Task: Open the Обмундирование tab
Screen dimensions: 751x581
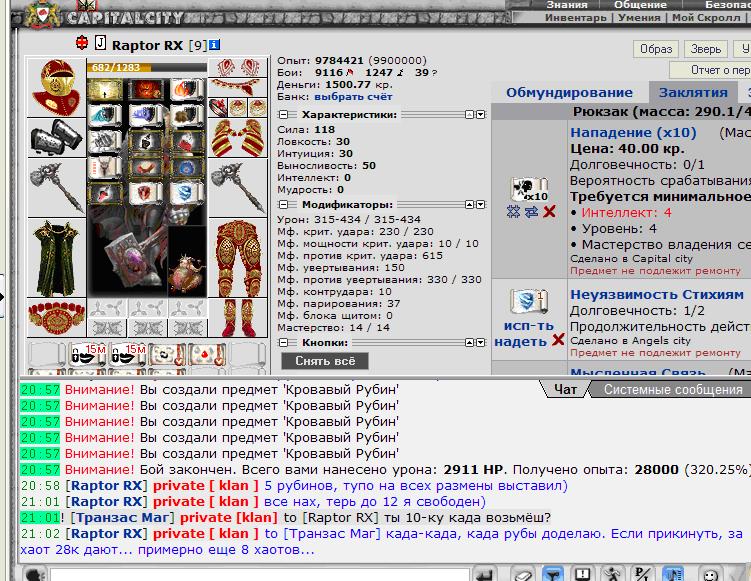Action: tap(569, 92)
